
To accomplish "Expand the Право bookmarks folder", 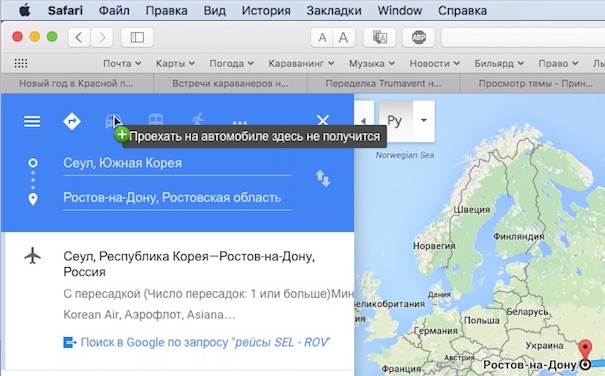I will (x=558, y=63).
